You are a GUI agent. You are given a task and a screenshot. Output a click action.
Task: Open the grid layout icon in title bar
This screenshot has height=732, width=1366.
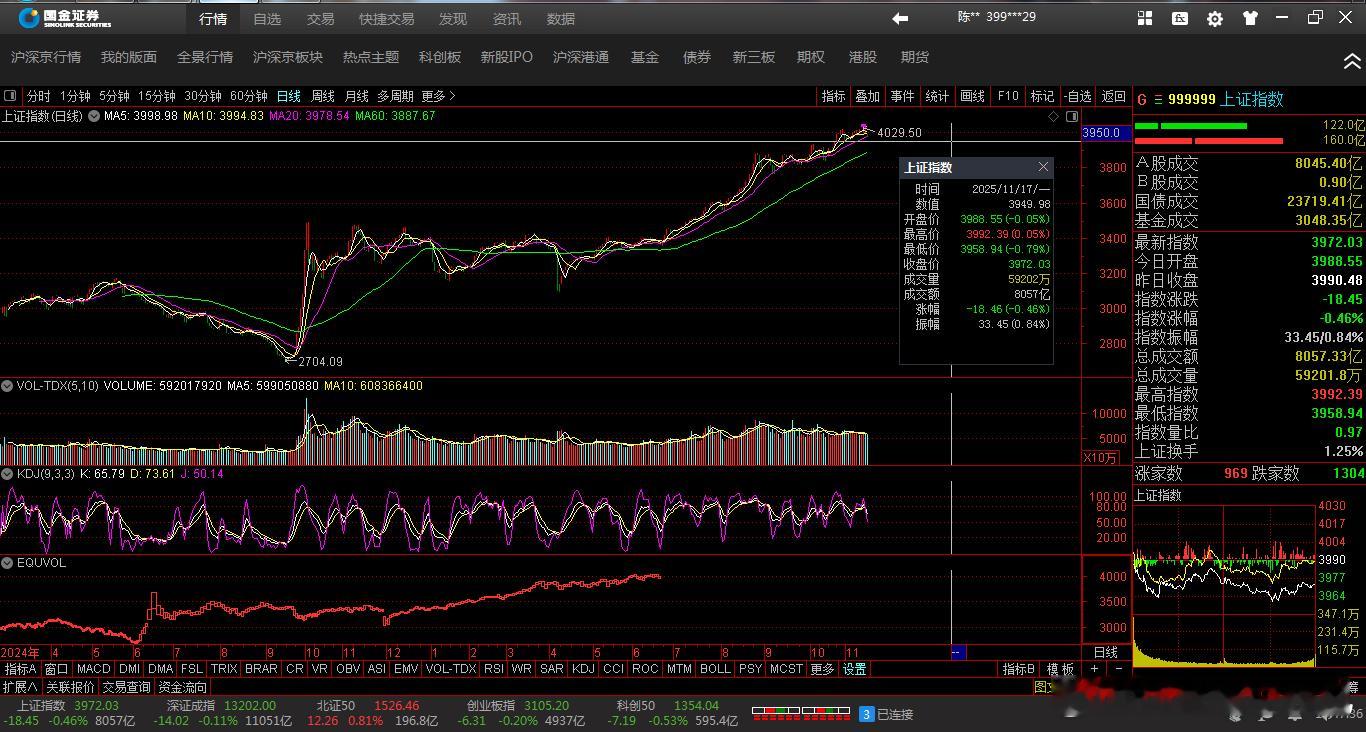tap(1145, 18)
